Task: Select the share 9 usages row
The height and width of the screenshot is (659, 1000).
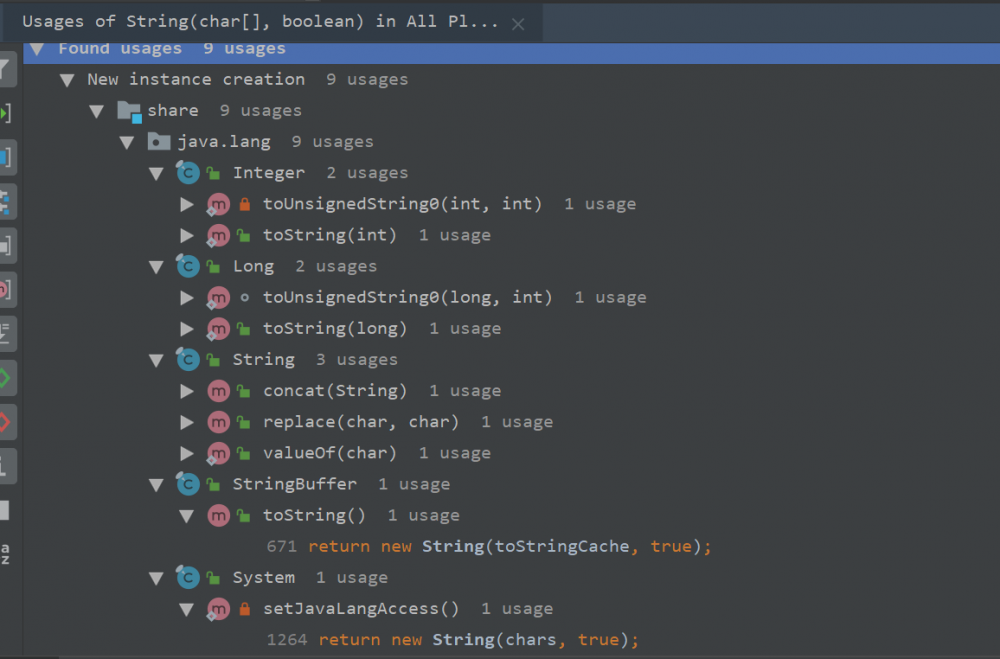Action: pyautogui.click(x=511, y=111)
